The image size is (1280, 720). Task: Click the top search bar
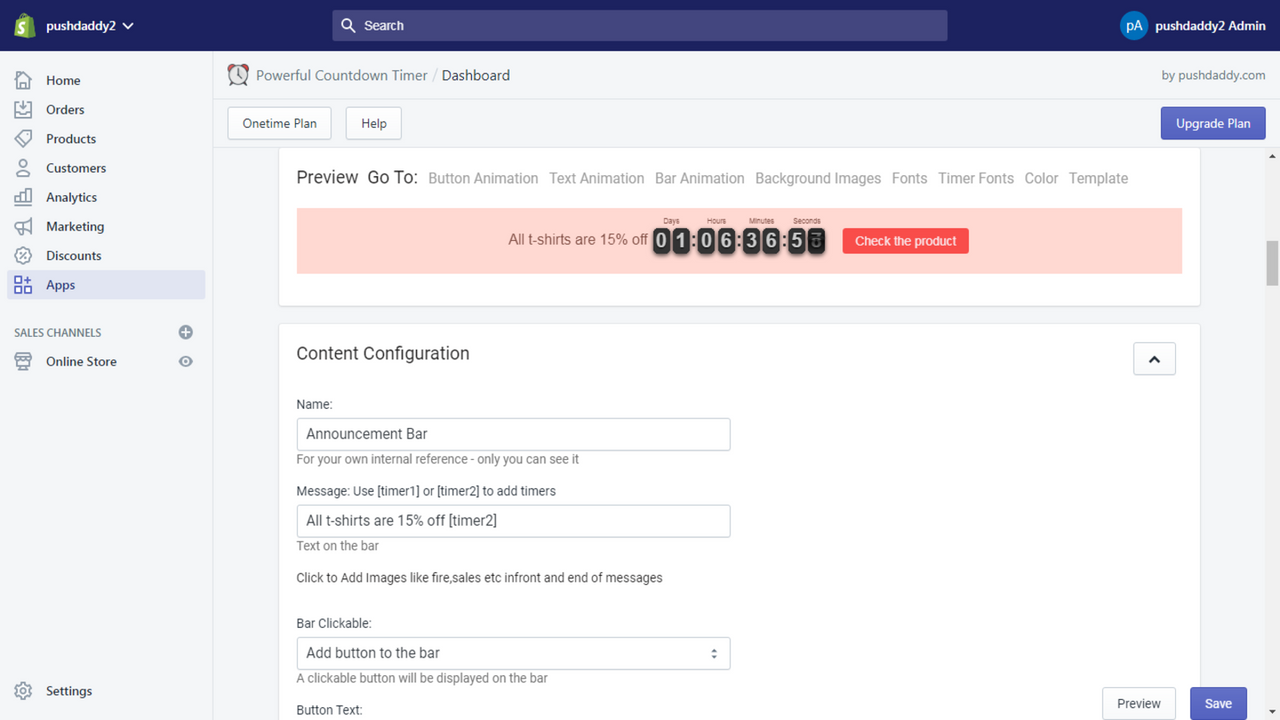639,26
